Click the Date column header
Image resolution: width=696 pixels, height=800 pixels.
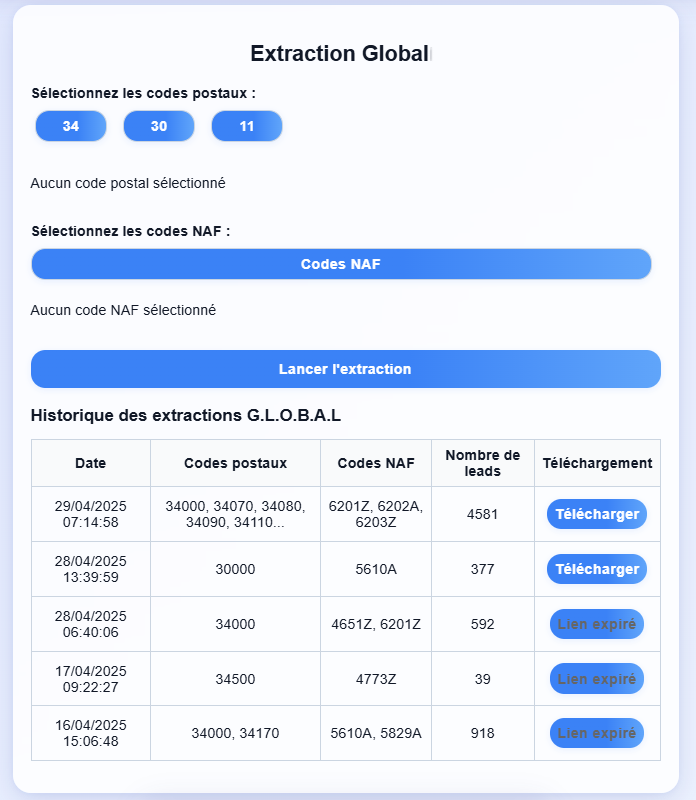pos(90,463)
